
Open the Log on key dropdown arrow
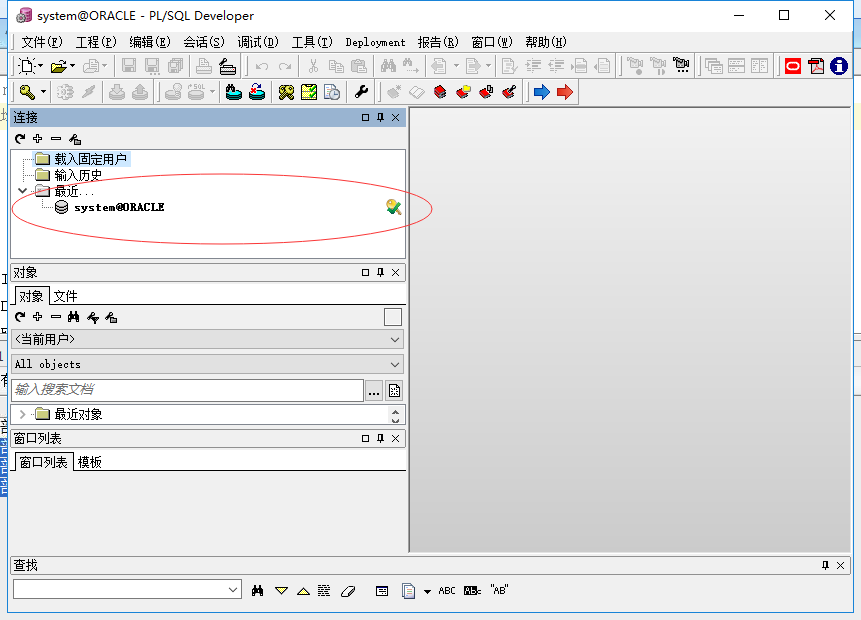click(43, 92)
